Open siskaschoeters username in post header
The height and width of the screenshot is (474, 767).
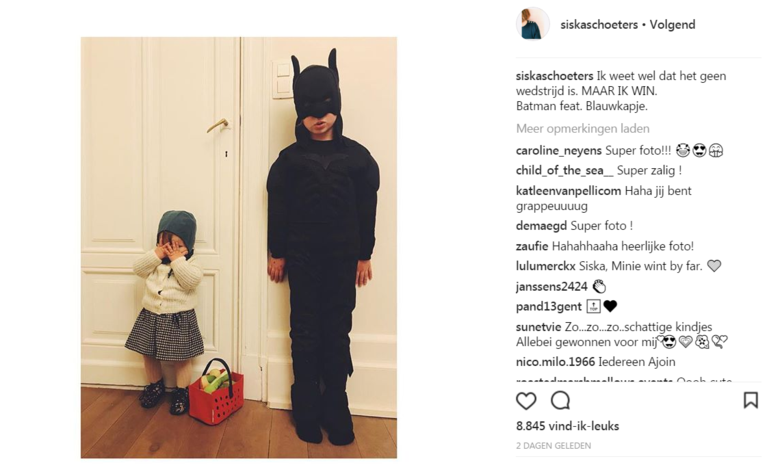pos(599,24)
